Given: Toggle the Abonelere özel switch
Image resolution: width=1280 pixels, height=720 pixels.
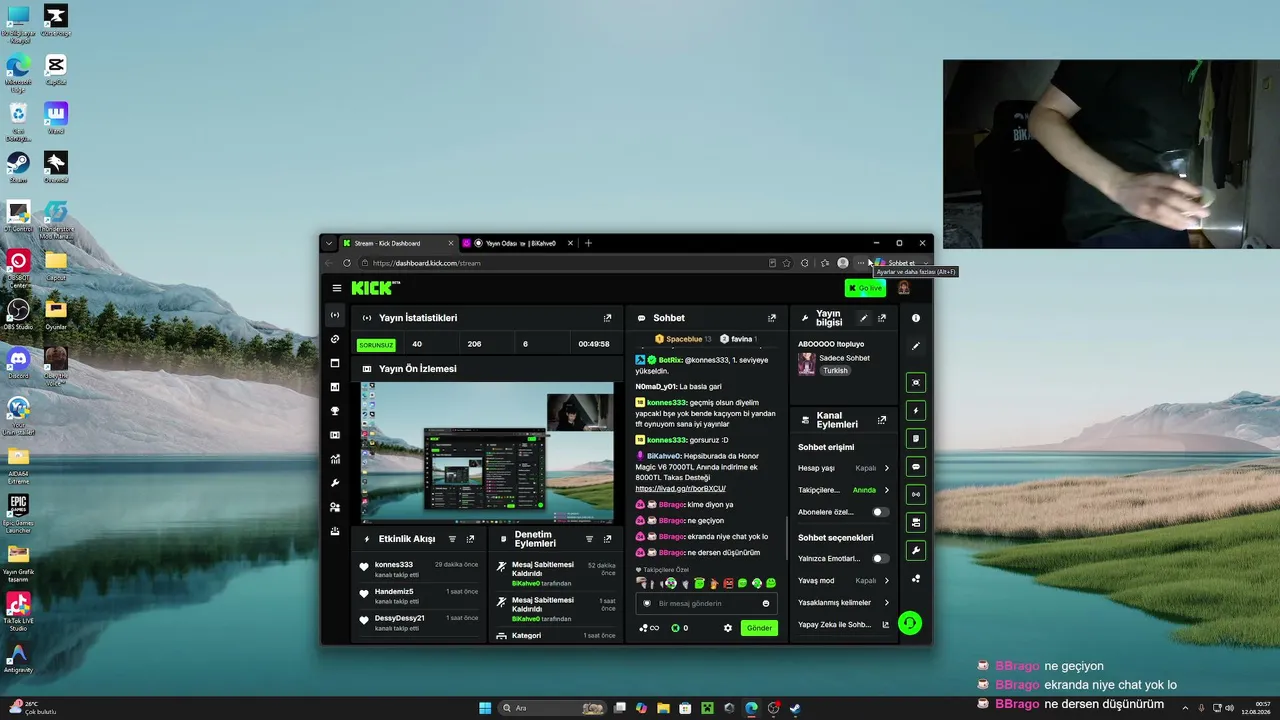Looking at the screenshot, I should tap(880, 512).
